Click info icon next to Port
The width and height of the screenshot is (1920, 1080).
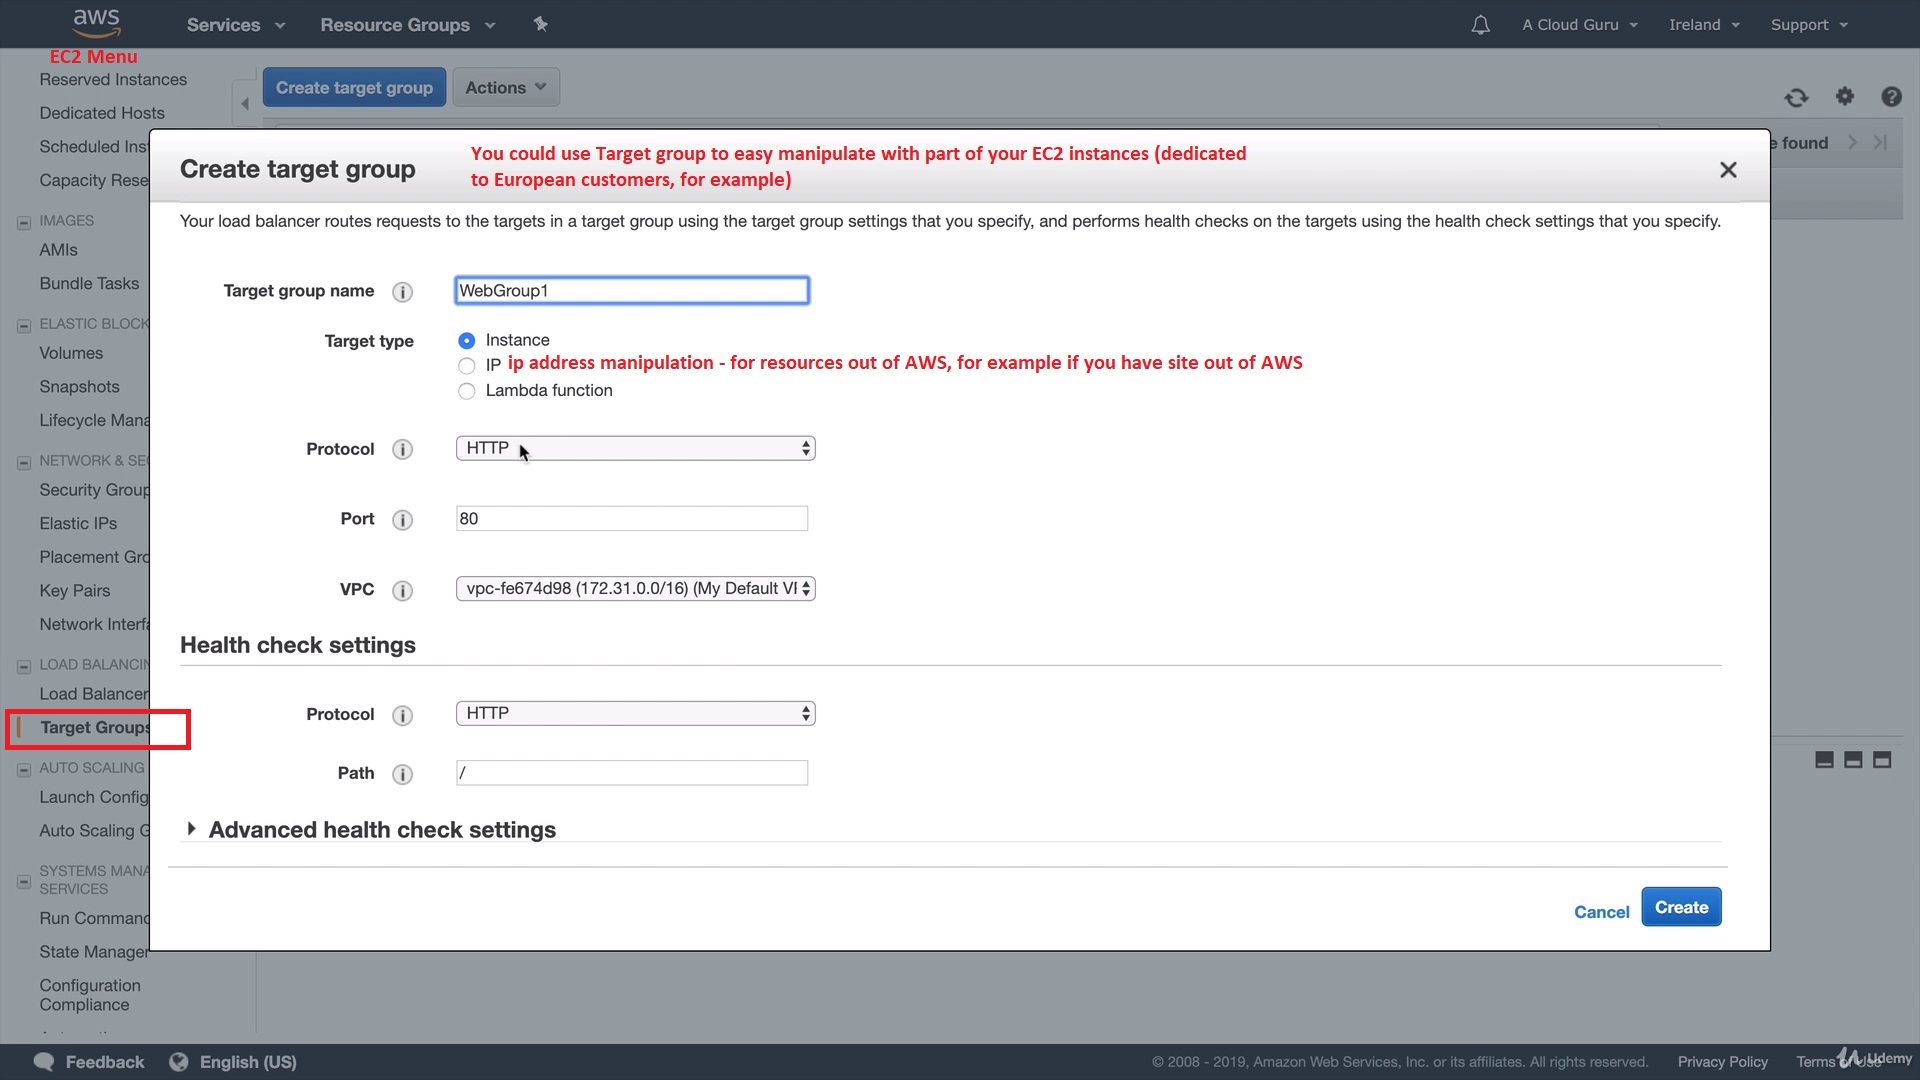(x=402, y=520)
